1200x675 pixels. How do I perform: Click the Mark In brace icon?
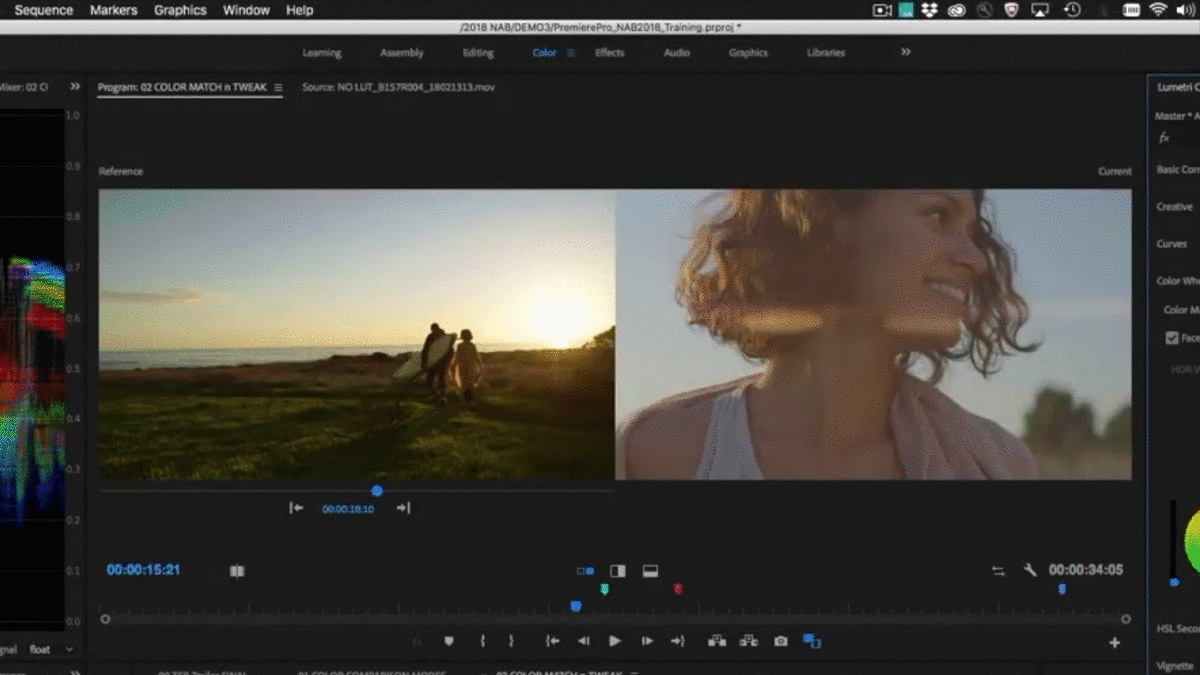pos(482,641)
